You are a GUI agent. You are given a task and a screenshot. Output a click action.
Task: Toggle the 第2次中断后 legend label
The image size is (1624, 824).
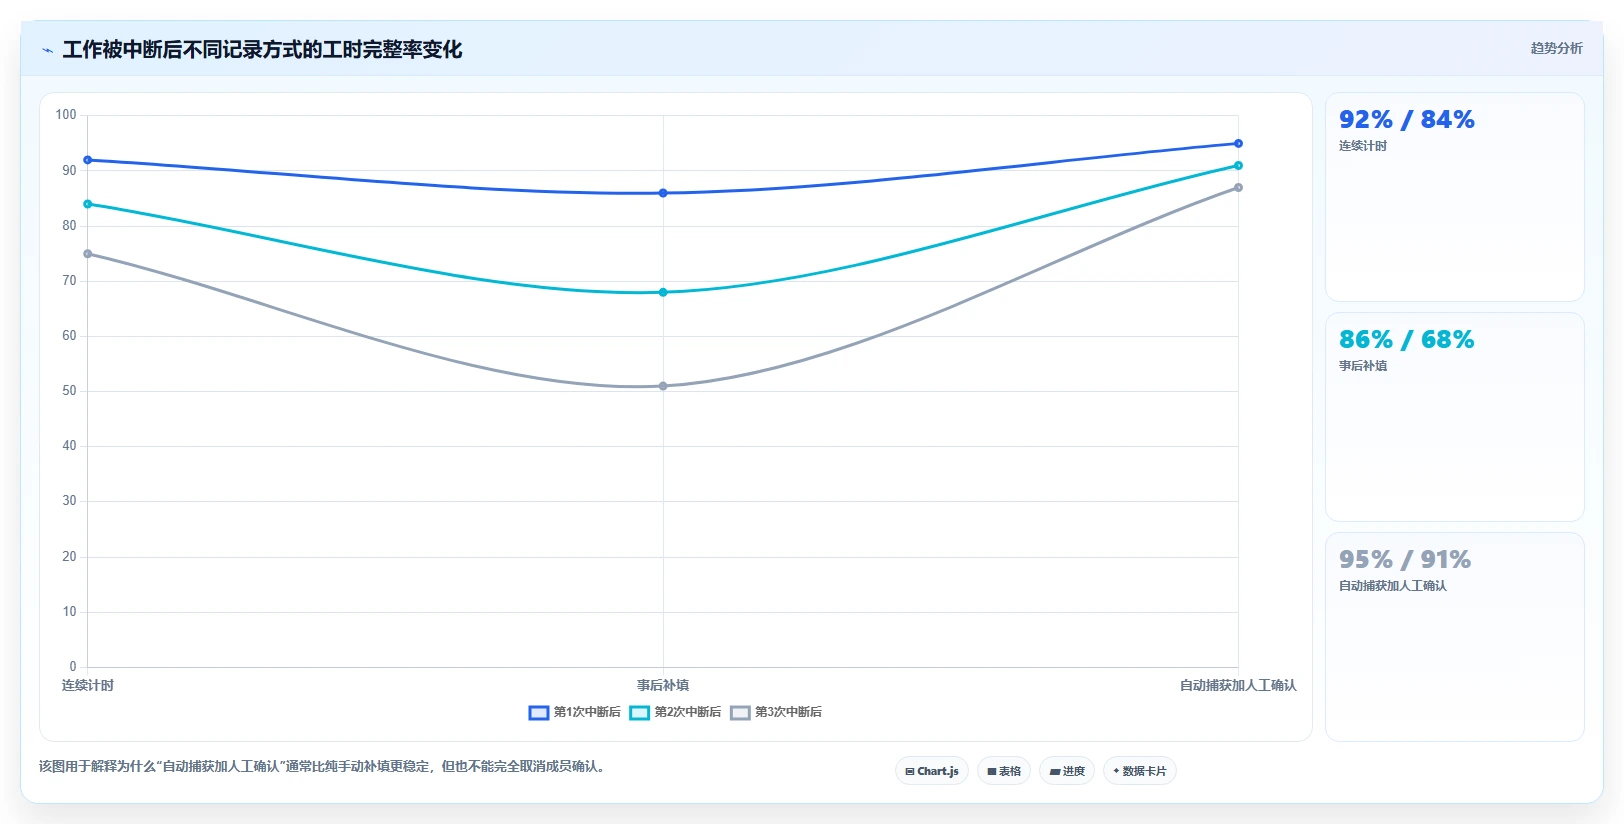point(688,712)
